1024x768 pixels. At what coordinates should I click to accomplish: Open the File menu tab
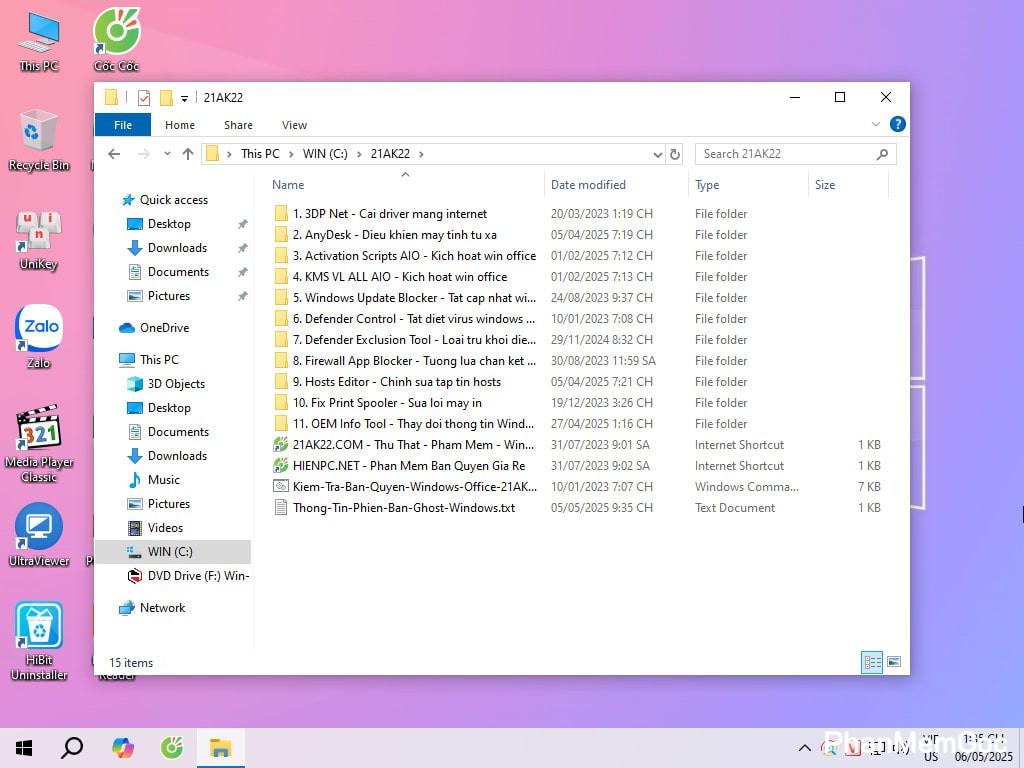pyautogui.click(x=123, y=125)
